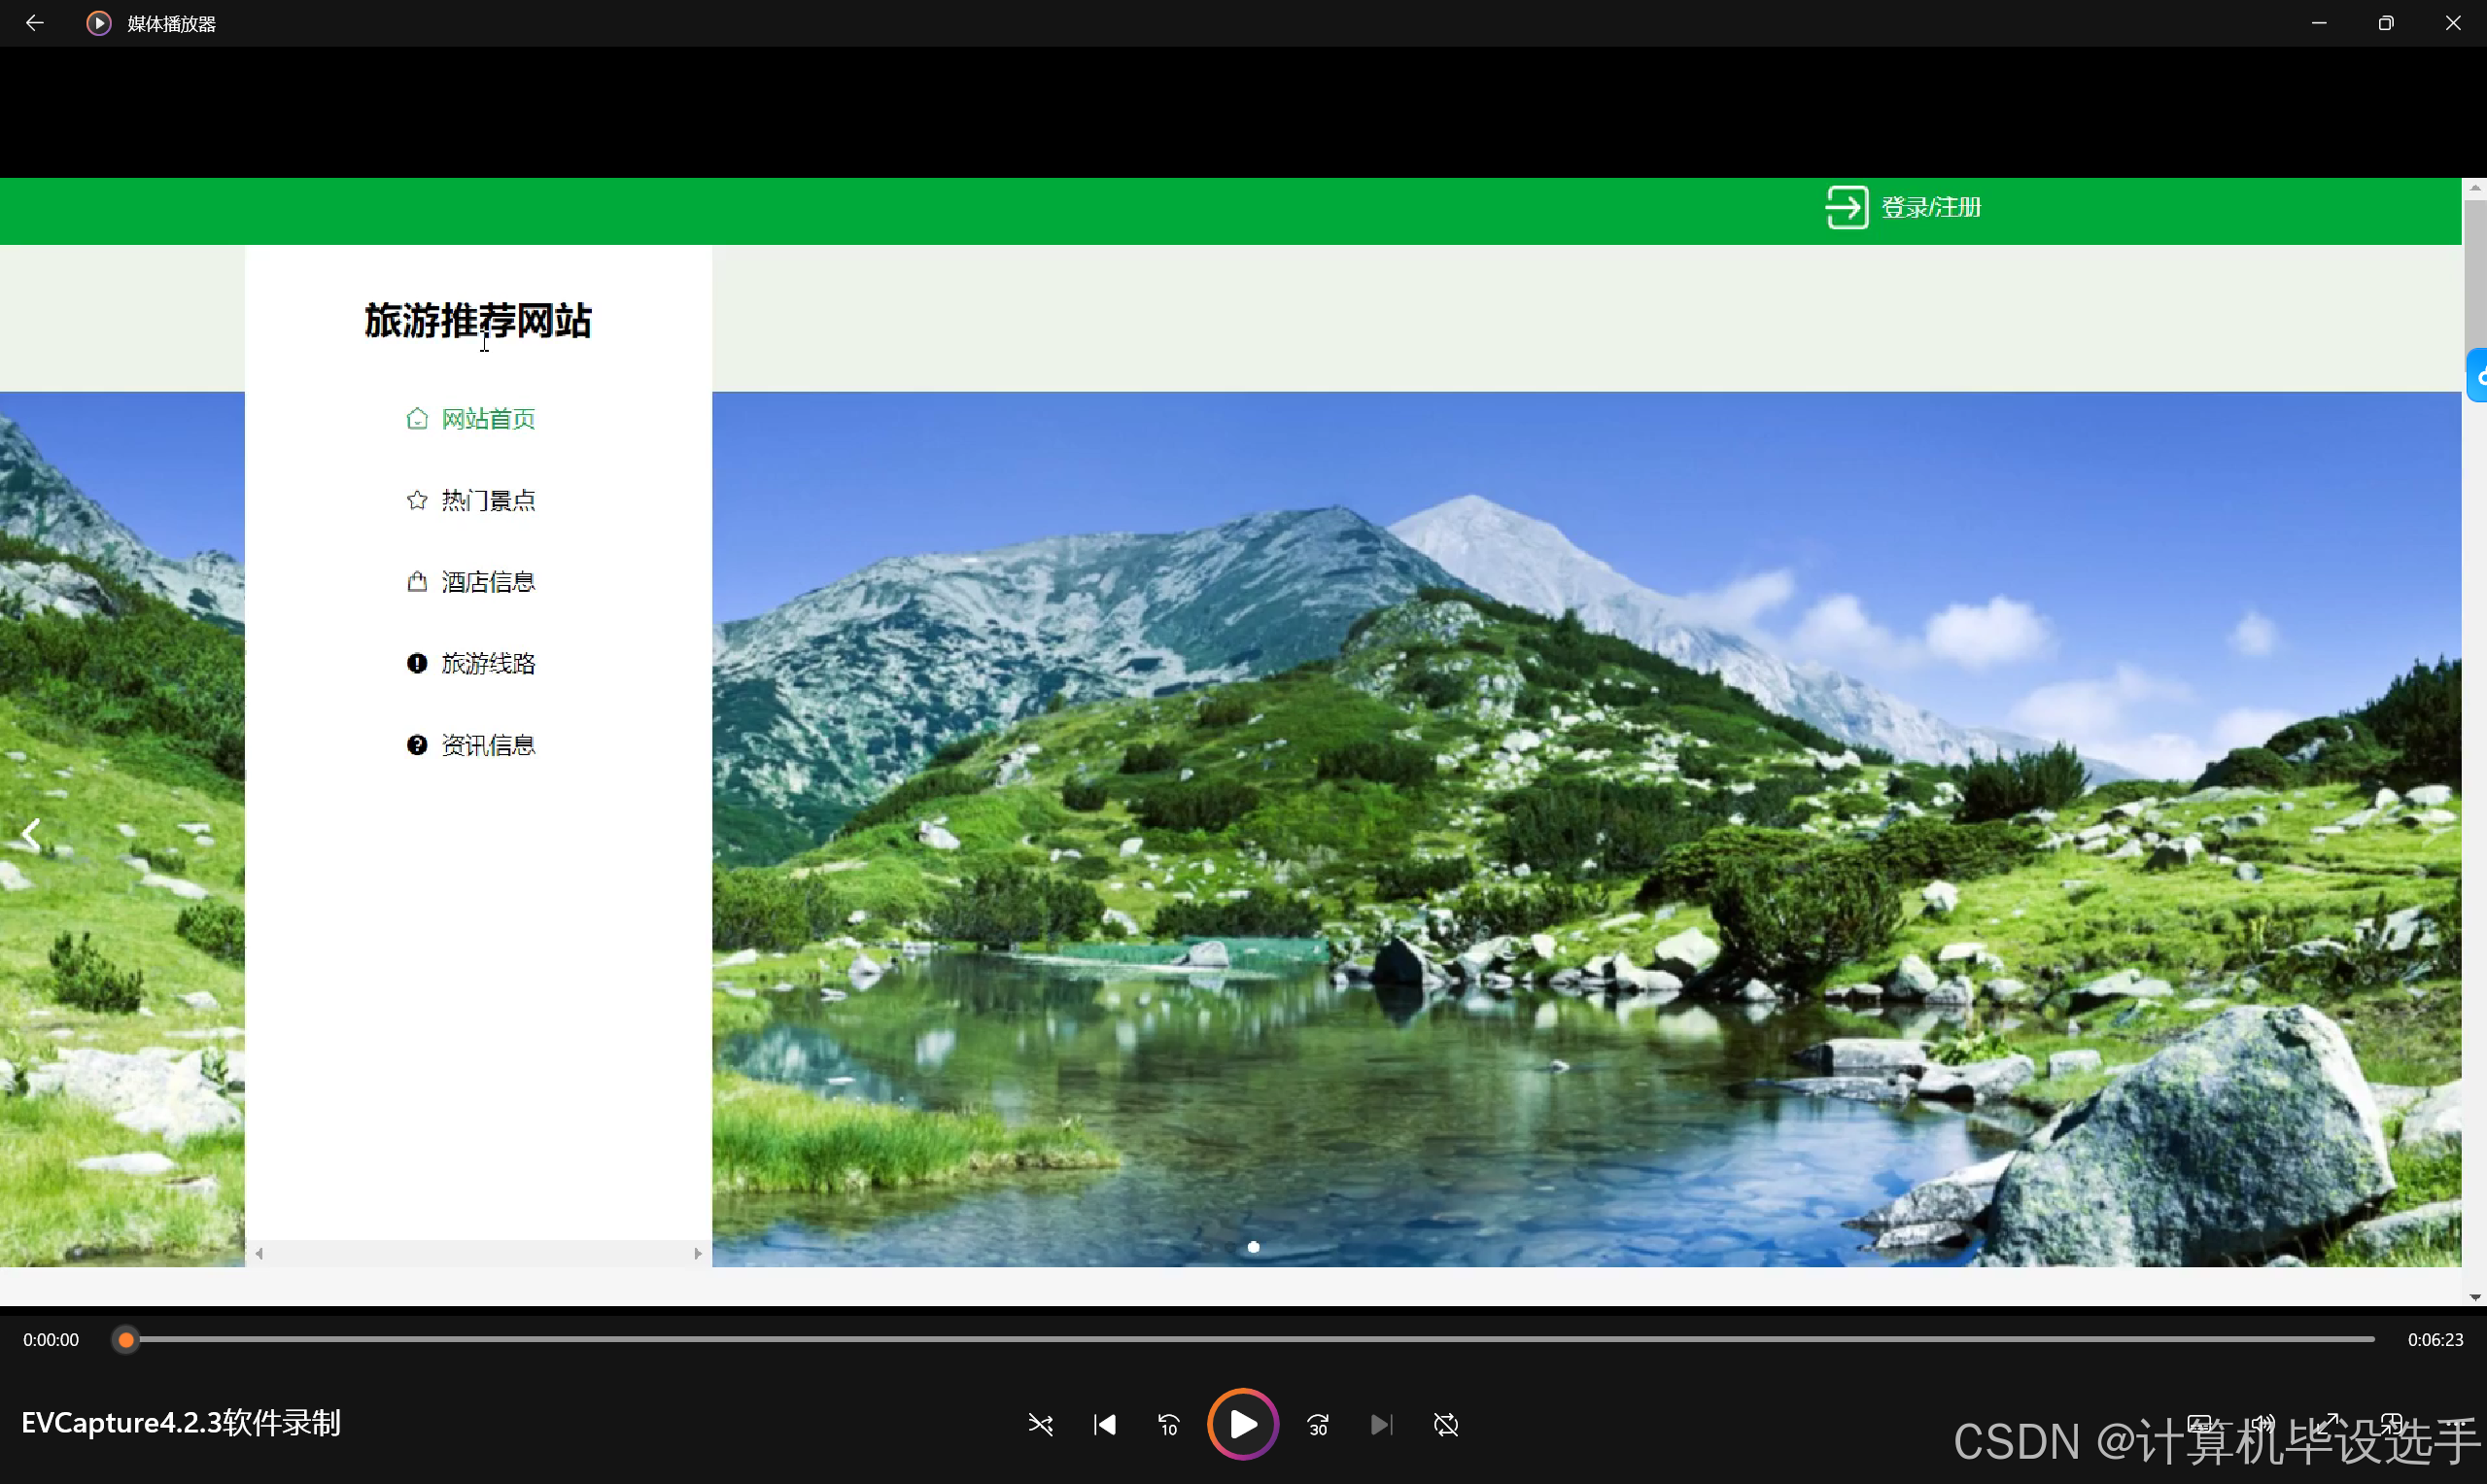
Task: Open 网站首页 menu item
Action: [x=487, y=419]
